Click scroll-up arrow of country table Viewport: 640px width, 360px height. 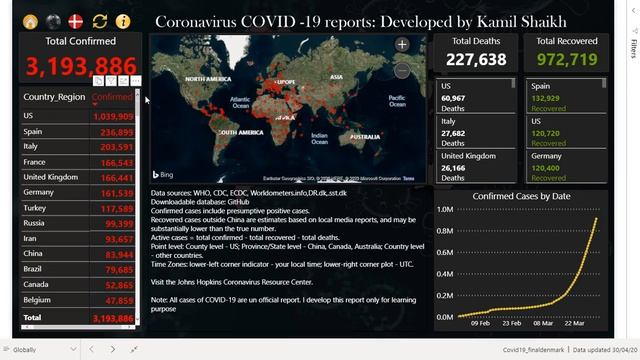click(137, 93)
